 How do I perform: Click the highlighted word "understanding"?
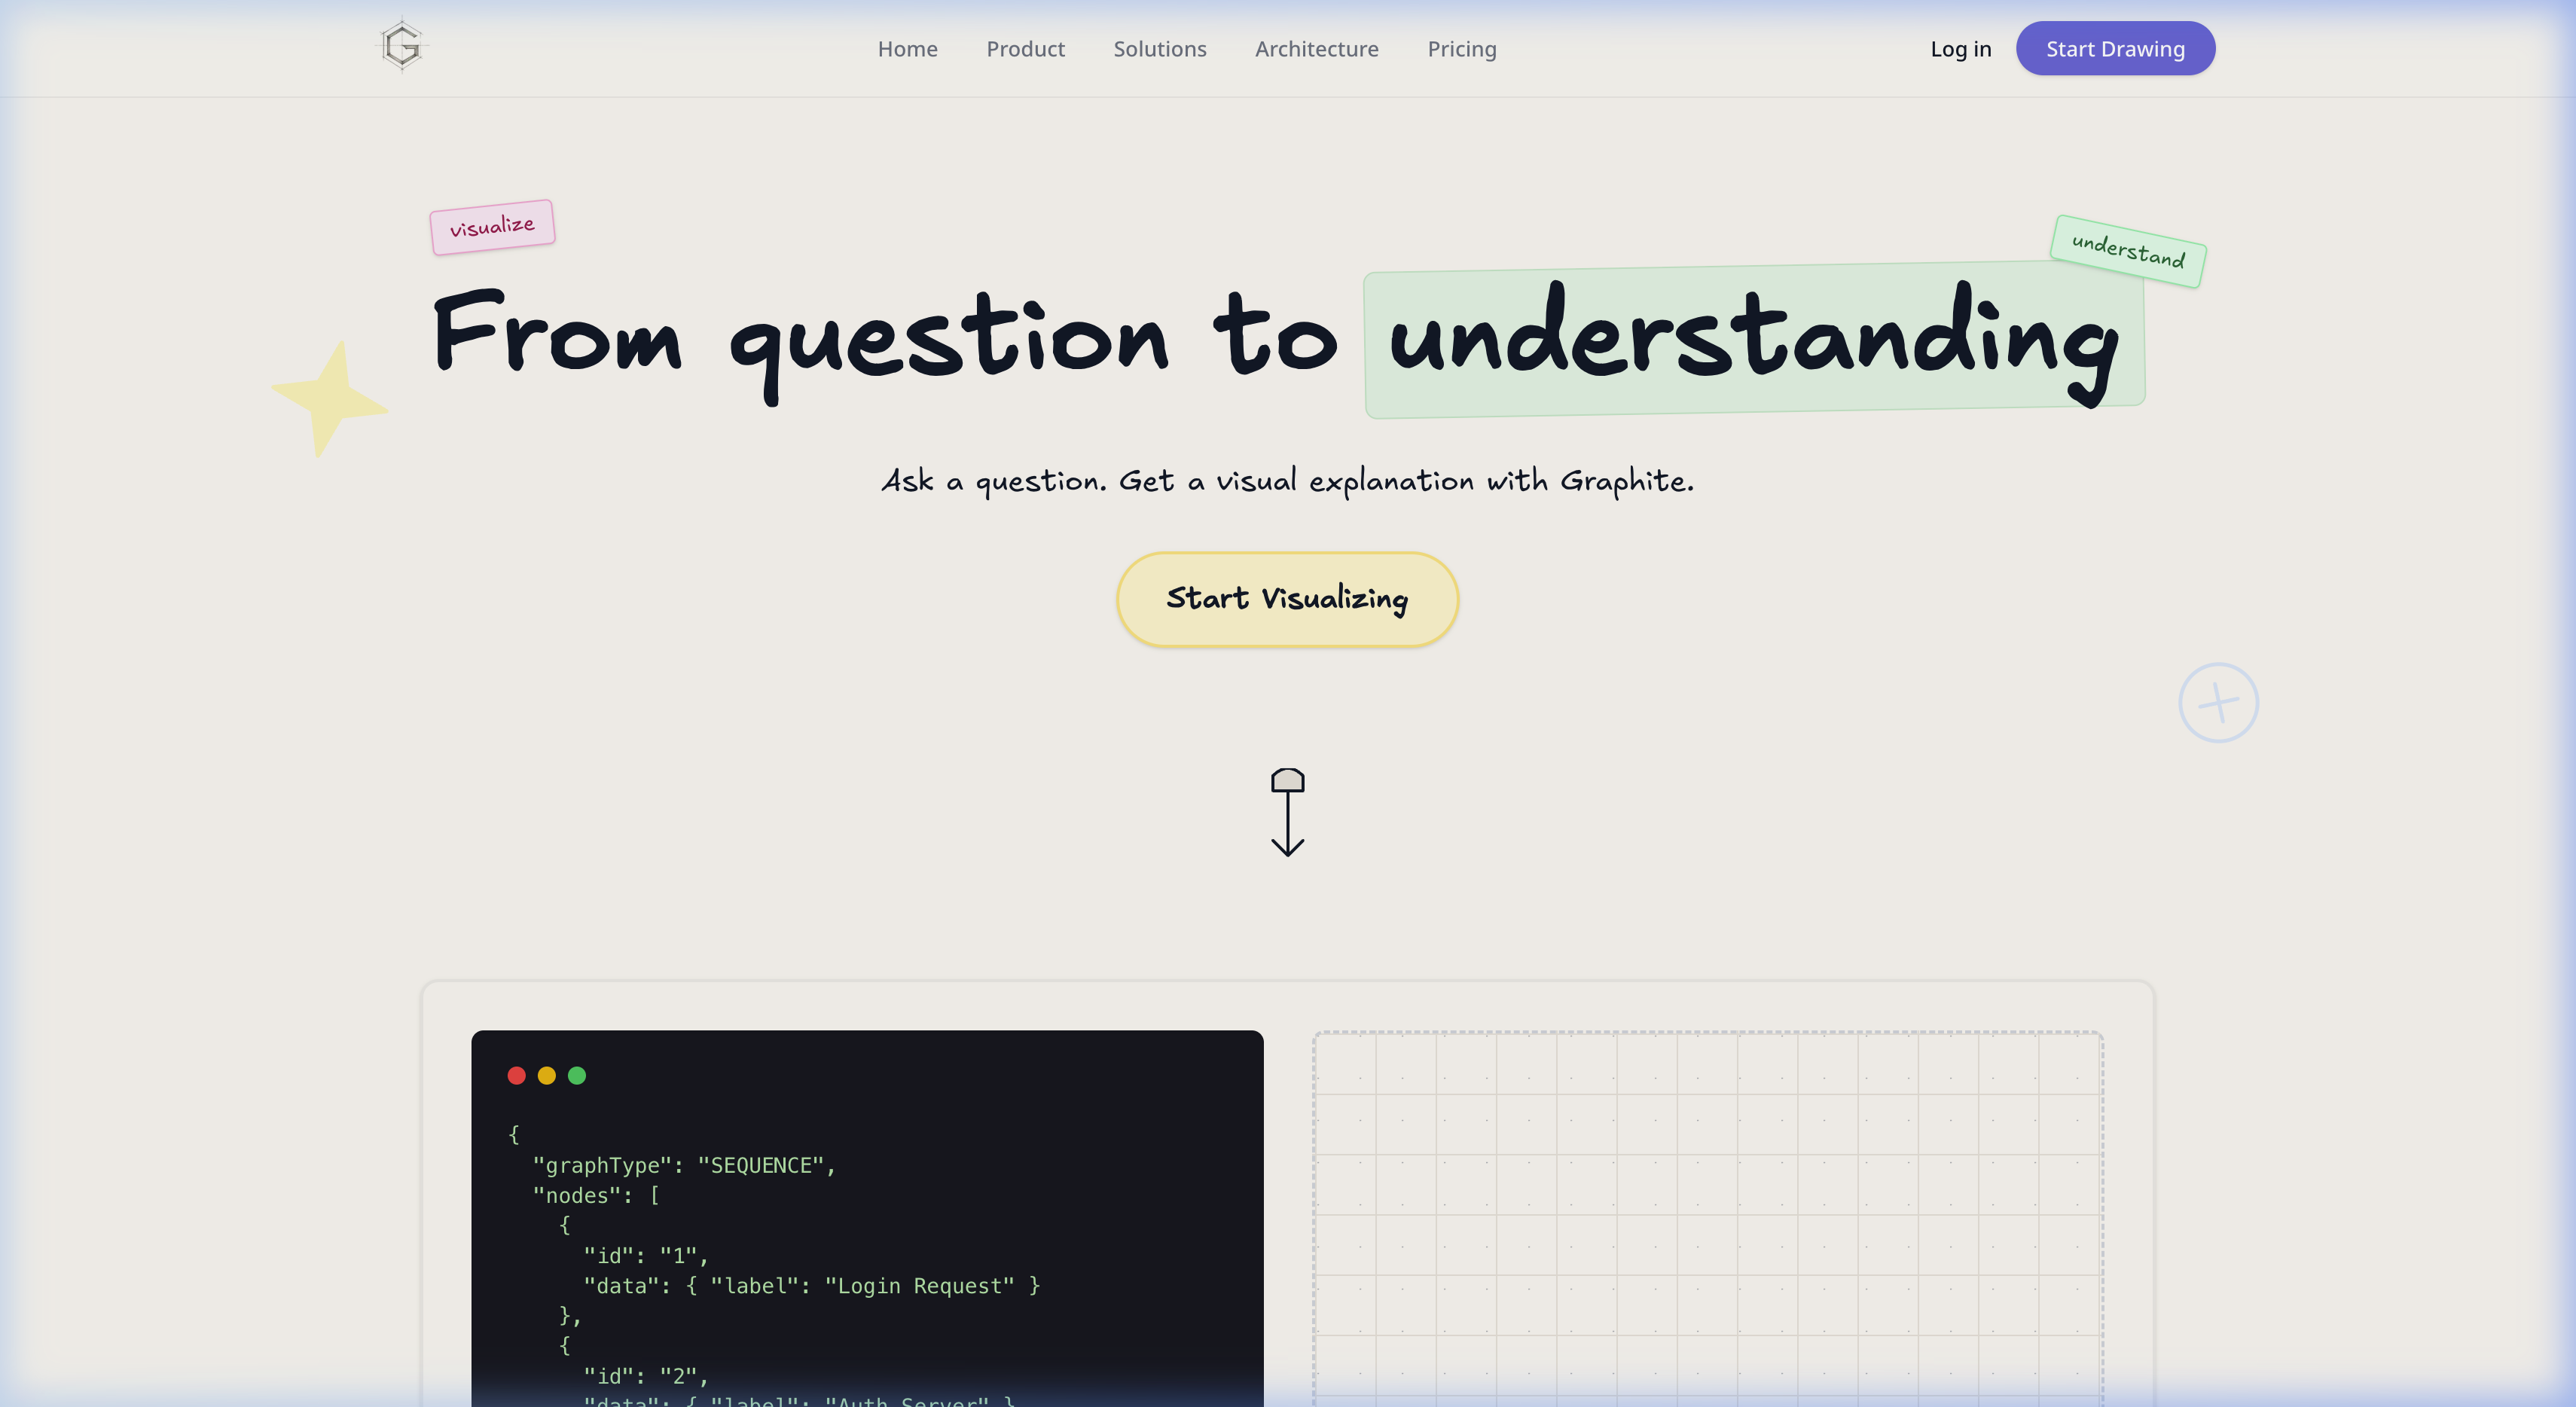point(1754,340)
